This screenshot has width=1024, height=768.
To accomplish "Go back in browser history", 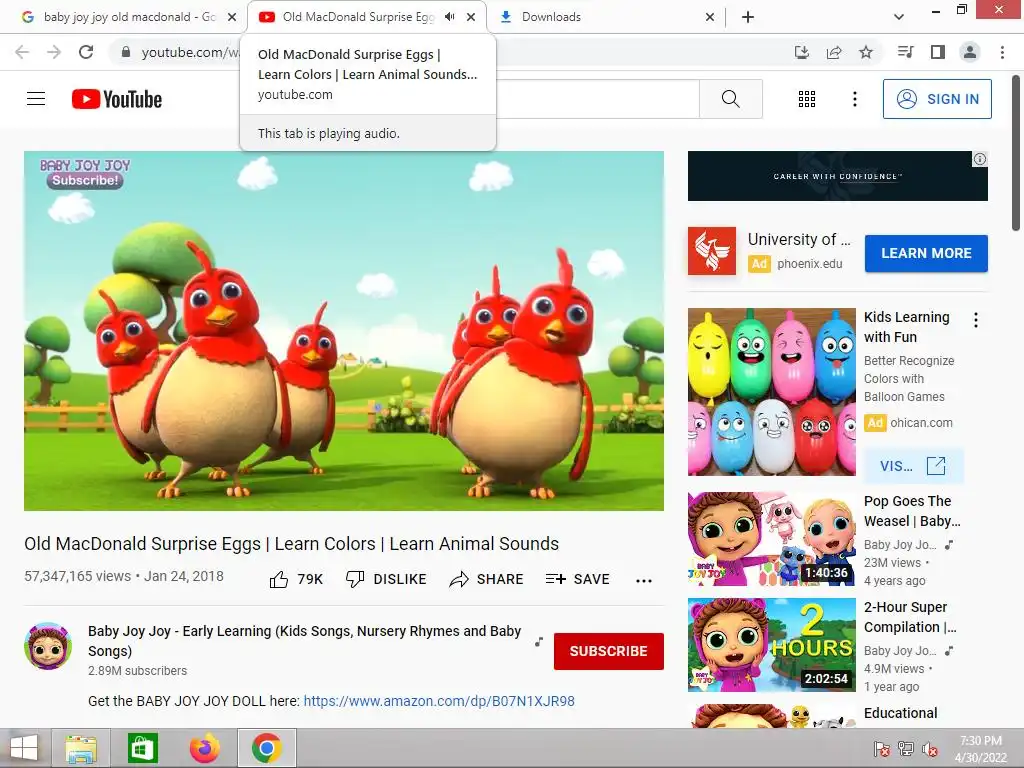I will [22, 52].
